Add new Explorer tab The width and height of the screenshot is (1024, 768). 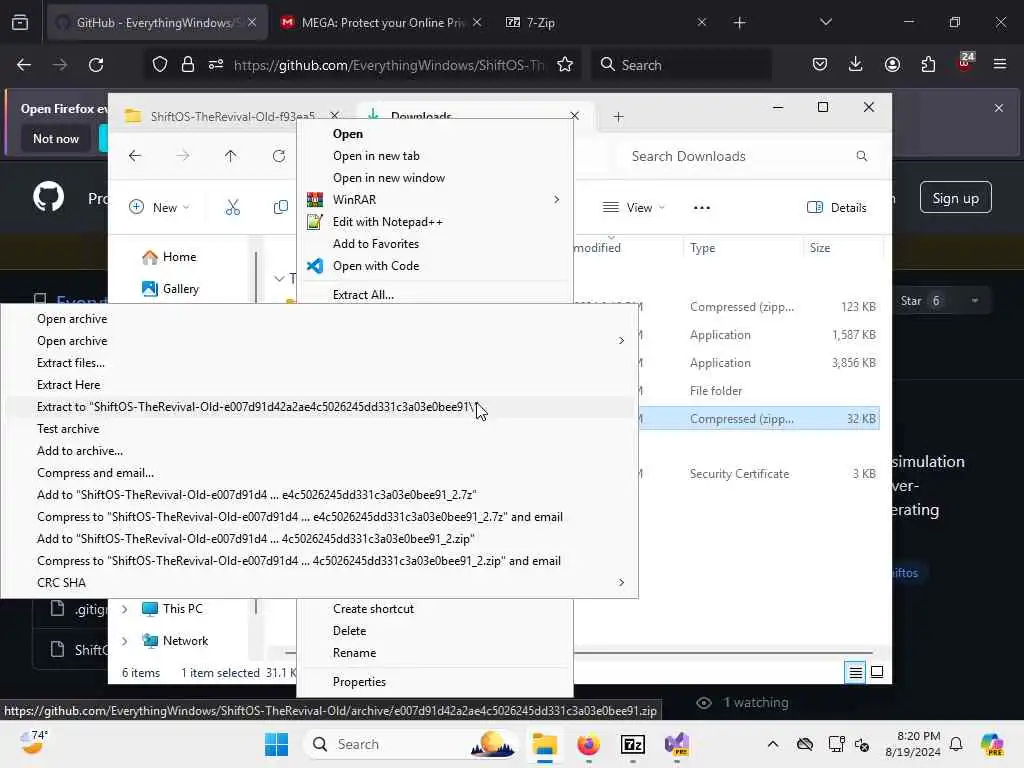[618, 117]
